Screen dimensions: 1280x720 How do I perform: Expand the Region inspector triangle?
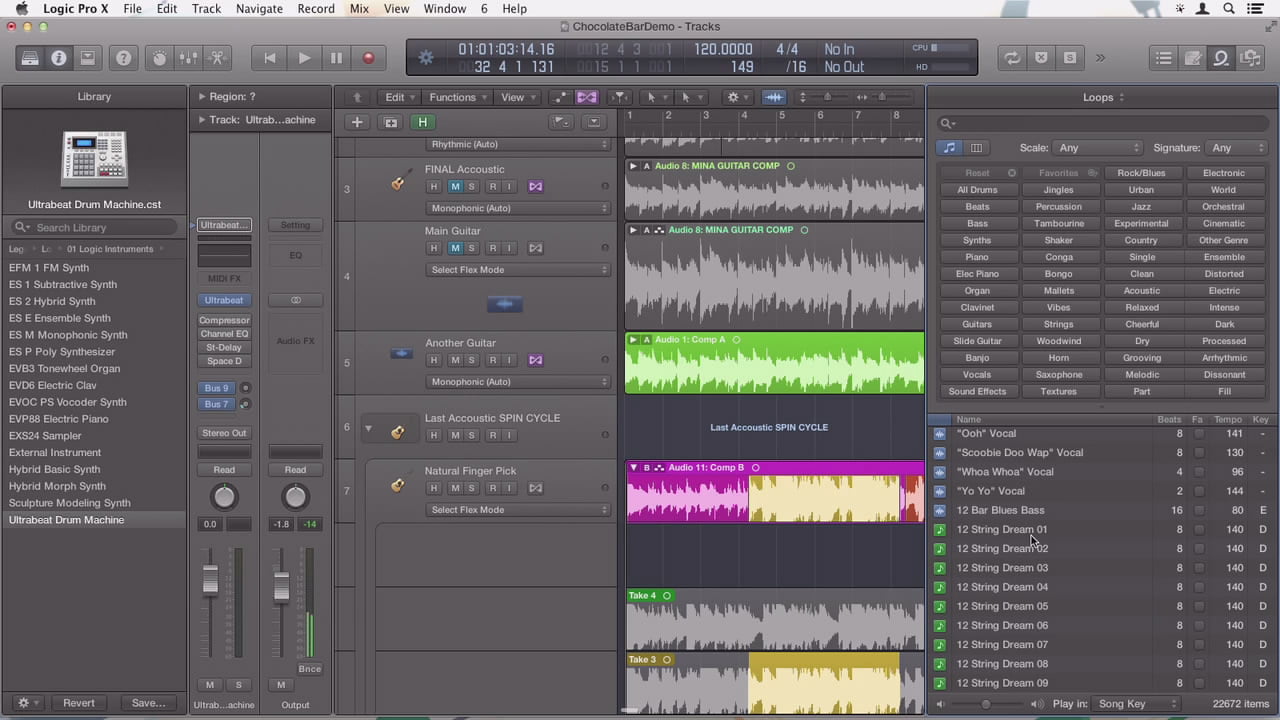pyautogui.click(x=202, y=97)
